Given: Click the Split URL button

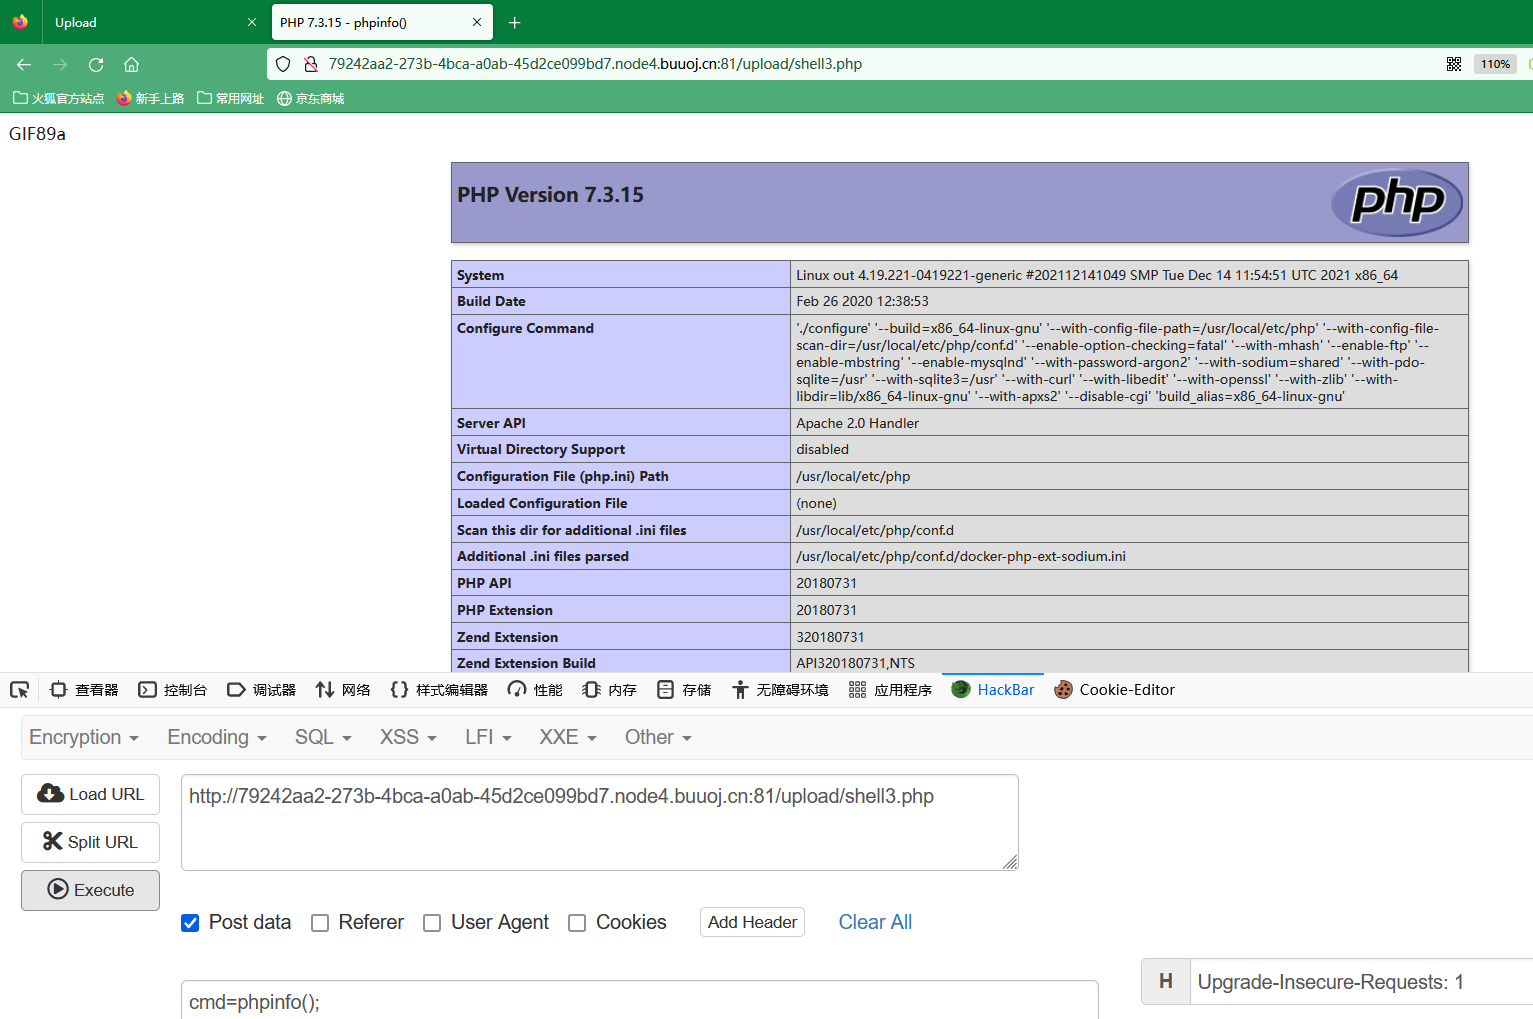Looking at the screenshot, I should pyautogui.click(x=90, y=842).
